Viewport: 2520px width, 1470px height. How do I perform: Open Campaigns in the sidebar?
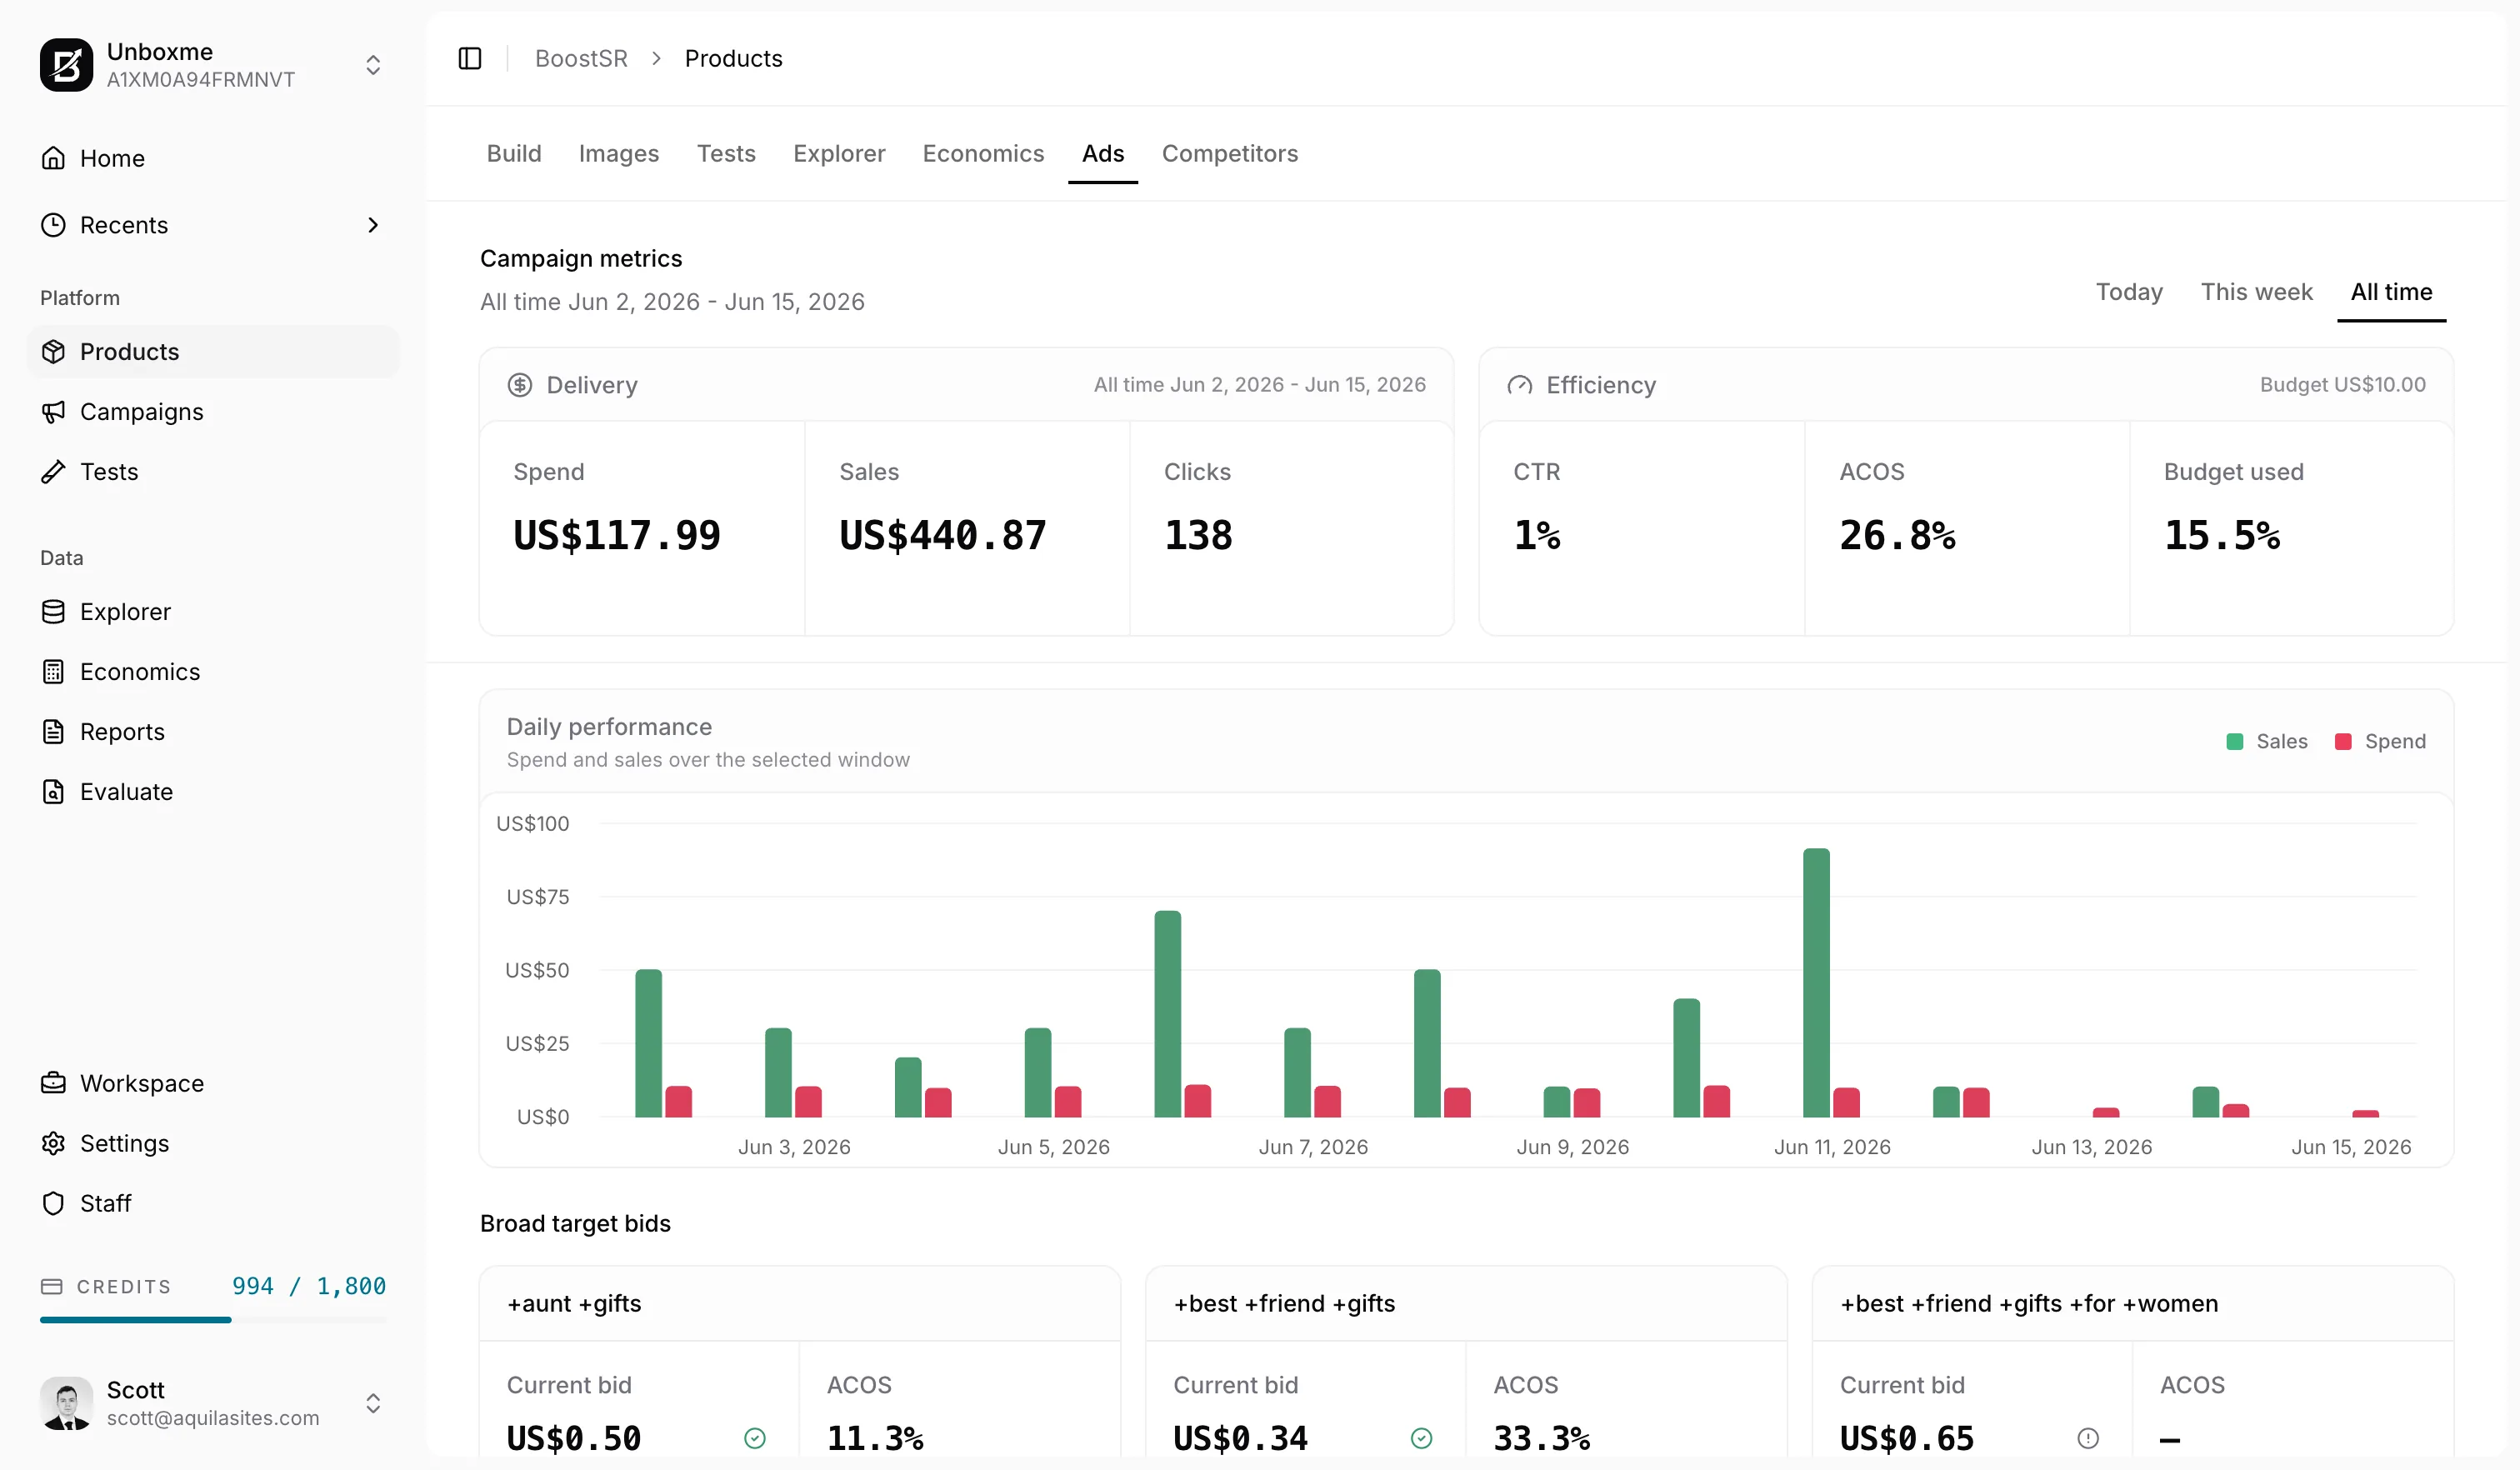coord(213,412)
